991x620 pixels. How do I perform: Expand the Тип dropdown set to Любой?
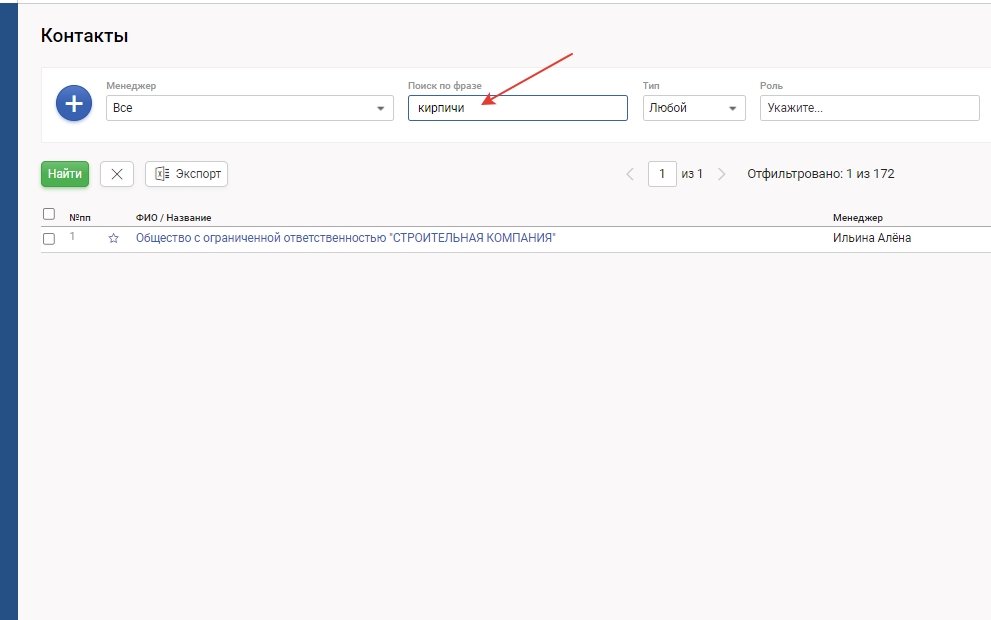point(694,108)
